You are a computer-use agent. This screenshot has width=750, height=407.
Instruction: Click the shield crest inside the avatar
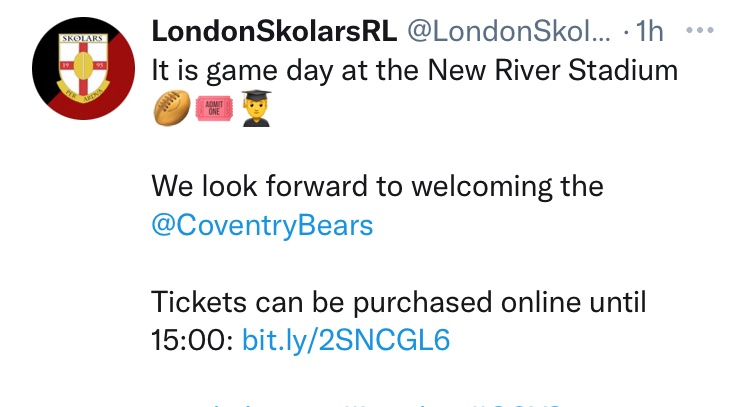[83, 66]
